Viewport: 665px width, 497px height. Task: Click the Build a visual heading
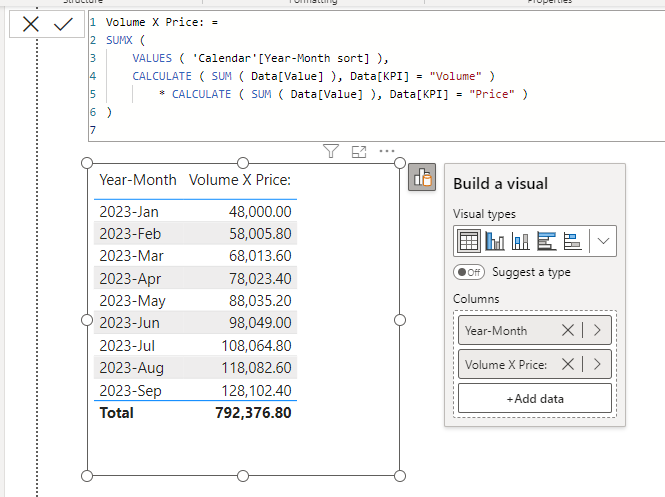(500, 184)
